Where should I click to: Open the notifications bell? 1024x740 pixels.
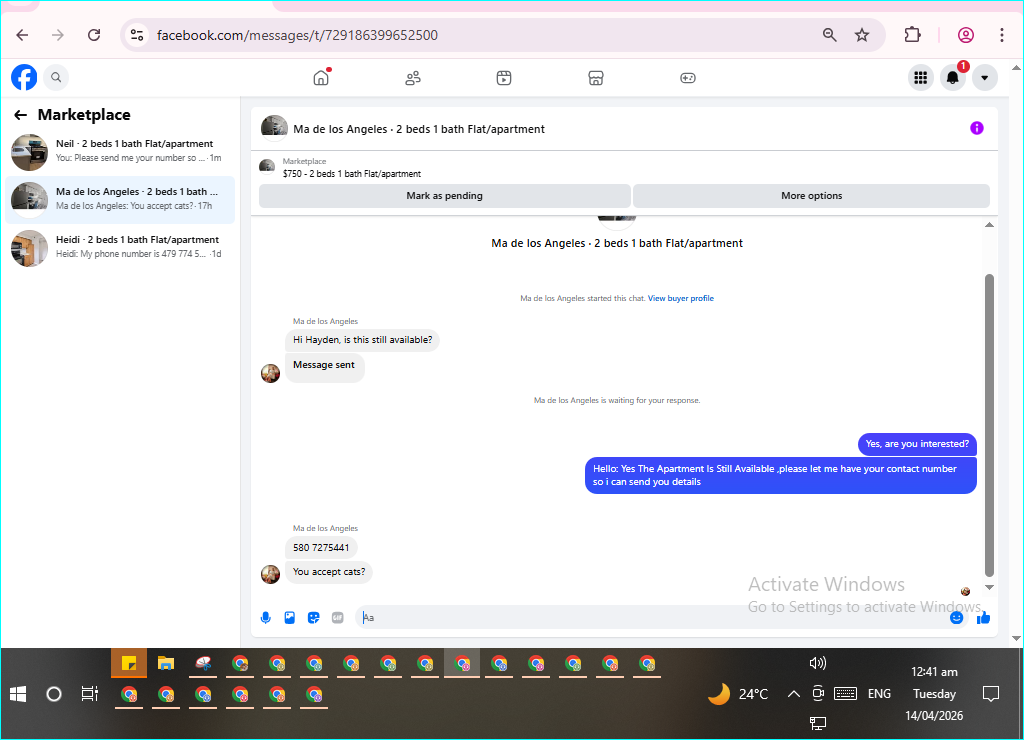point(953,78)
